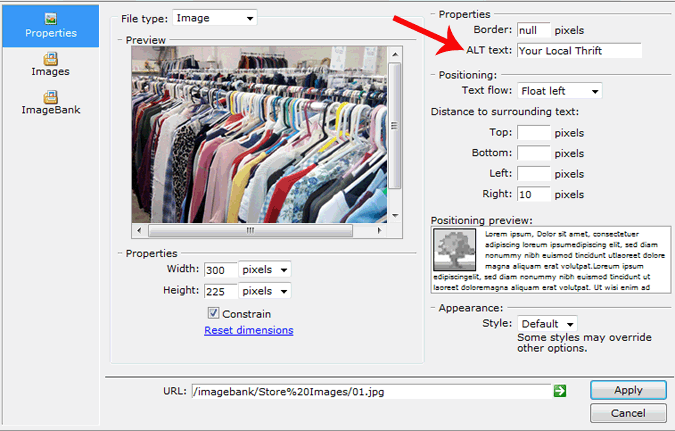This screenshot has width=675, height=431.
Task: Open the Properties tab in the sidebar
Action: (x=50, y=26)
